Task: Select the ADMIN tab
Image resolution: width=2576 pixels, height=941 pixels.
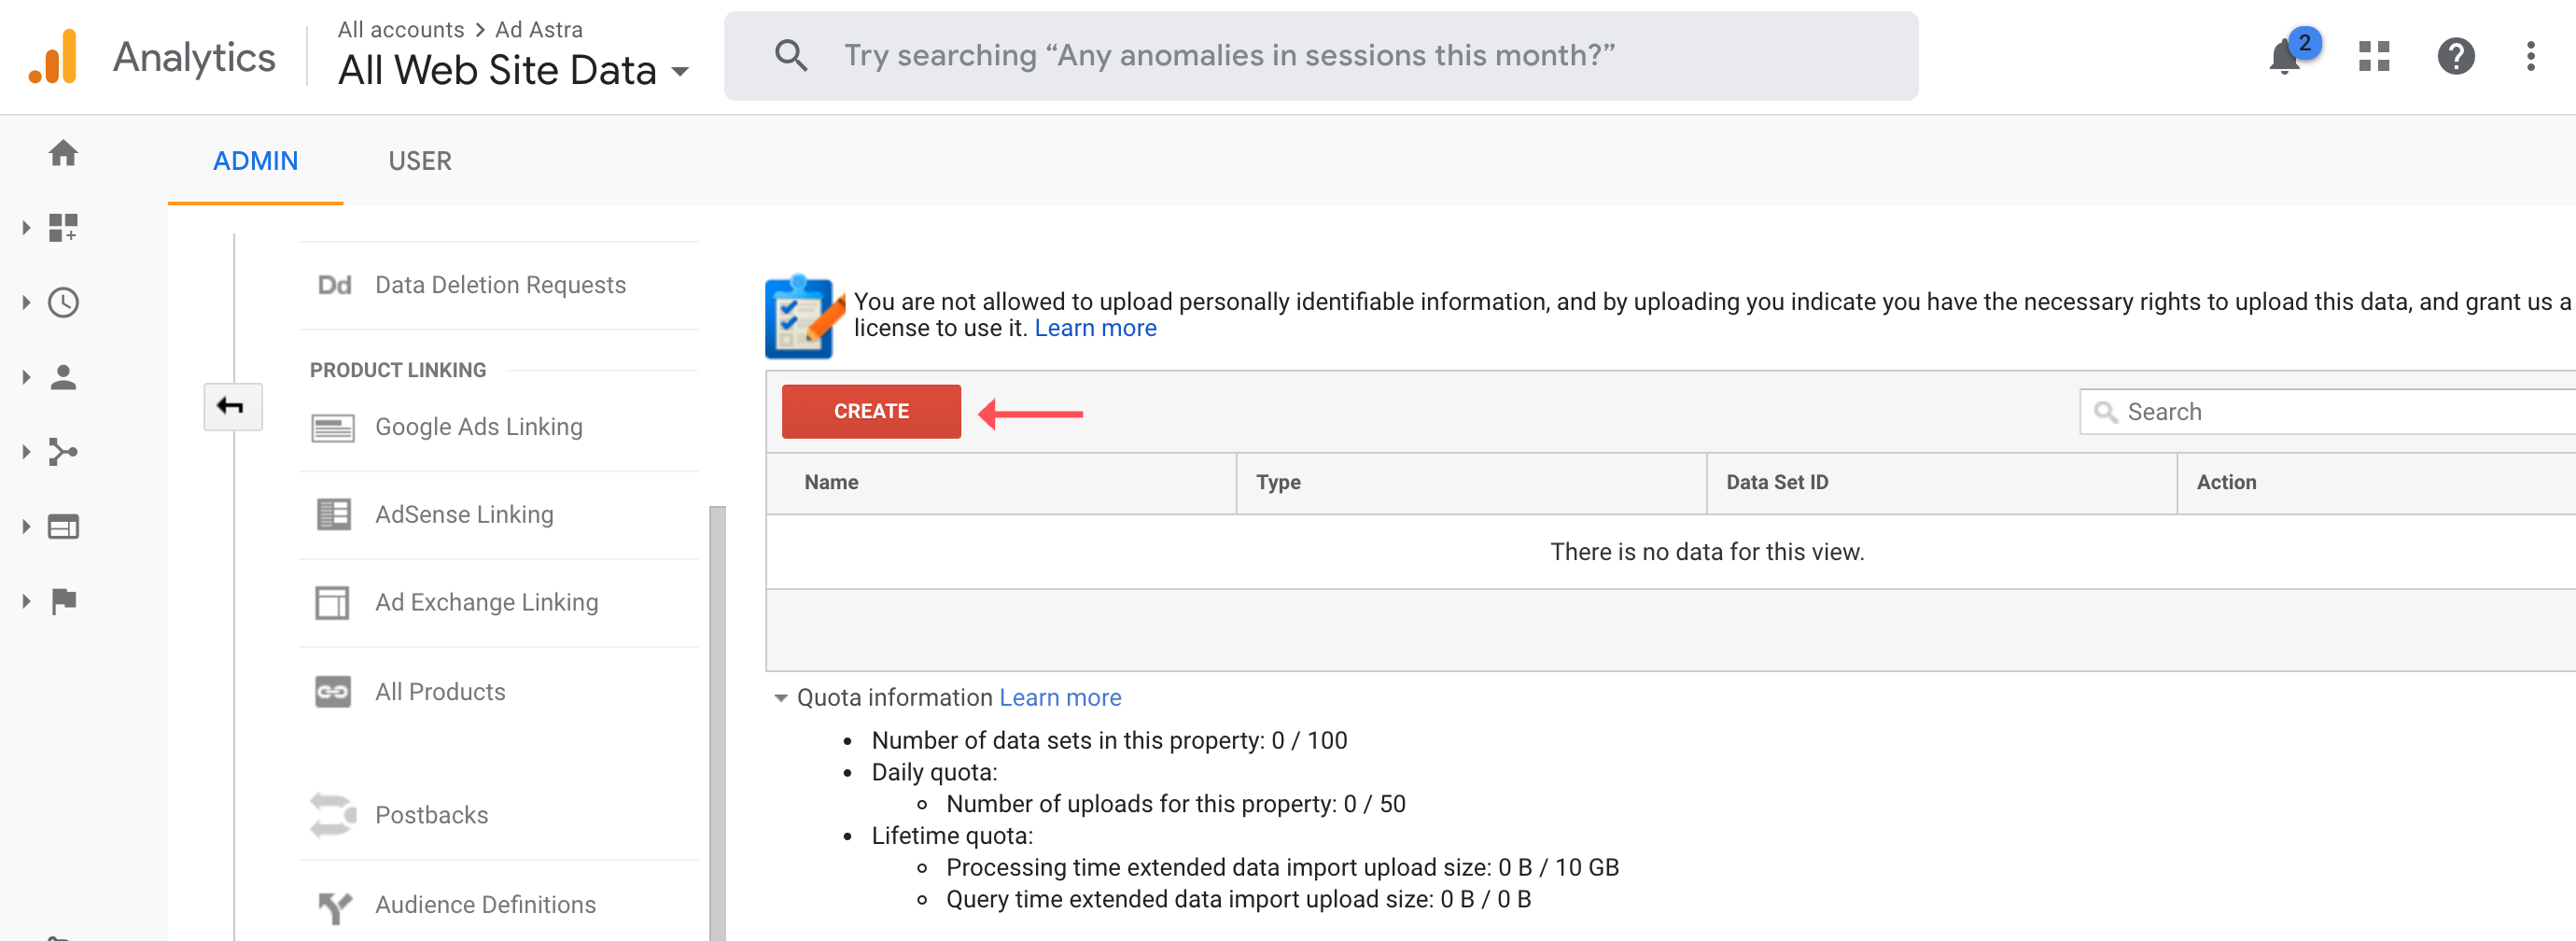Action: [255, 161]
